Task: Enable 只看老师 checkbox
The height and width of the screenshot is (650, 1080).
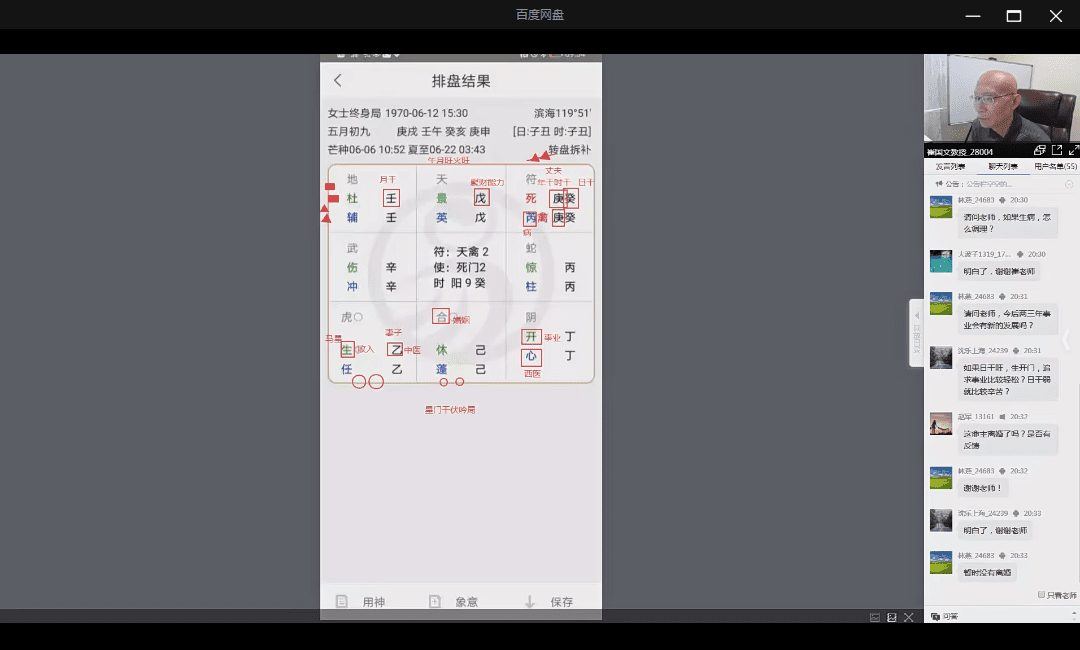Action: (1042, 595)
